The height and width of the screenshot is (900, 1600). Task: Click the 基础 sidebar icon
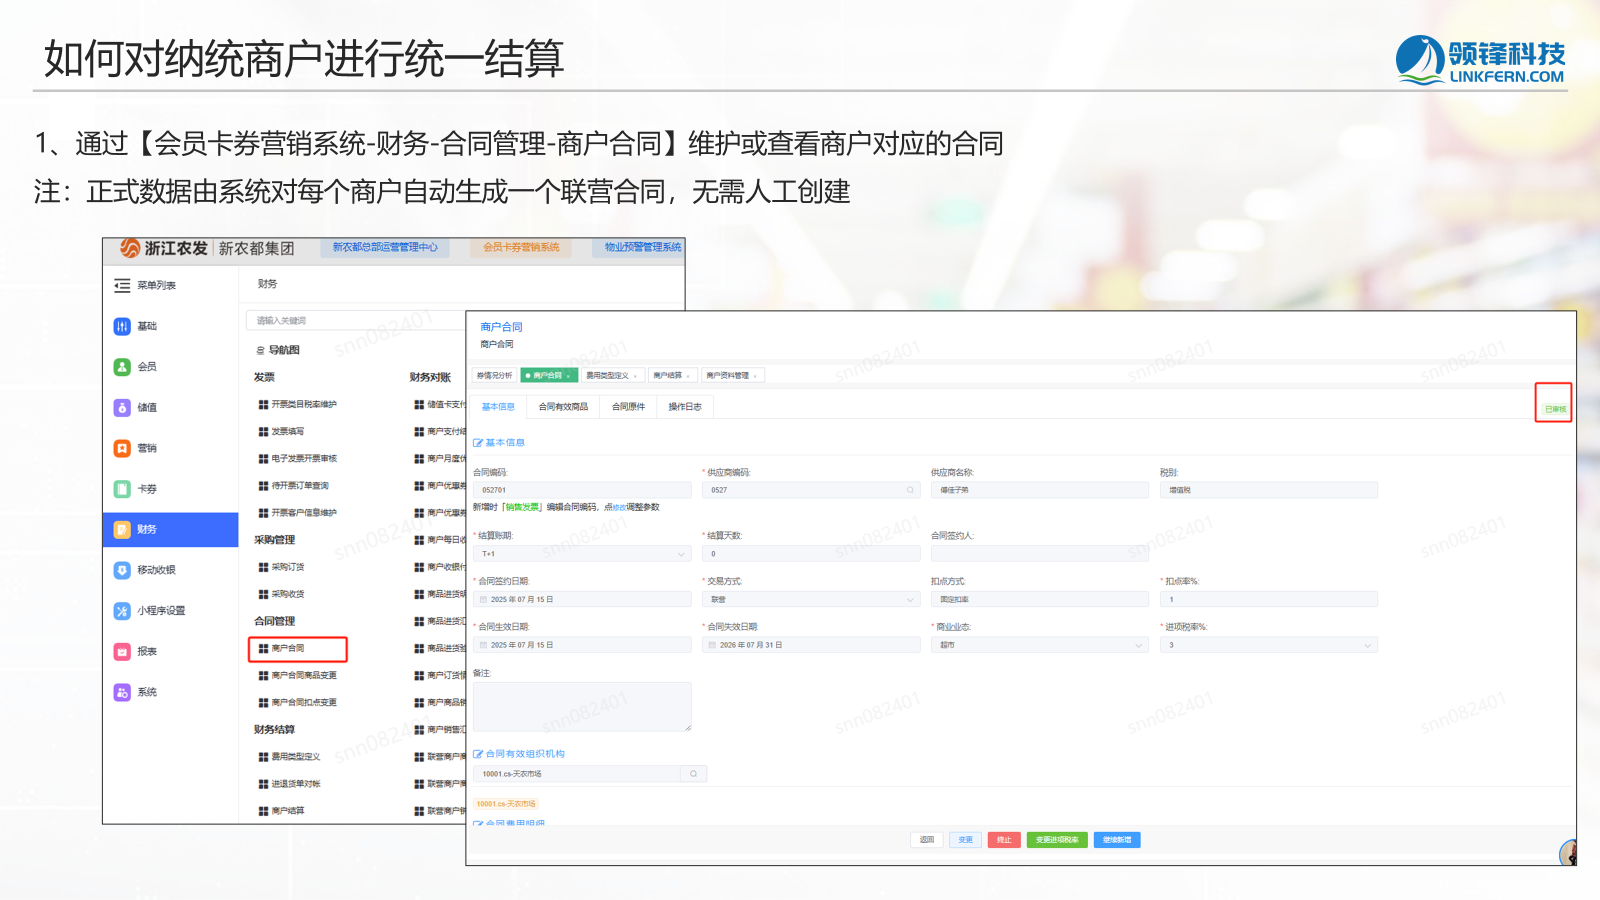[x=122, y=326]
